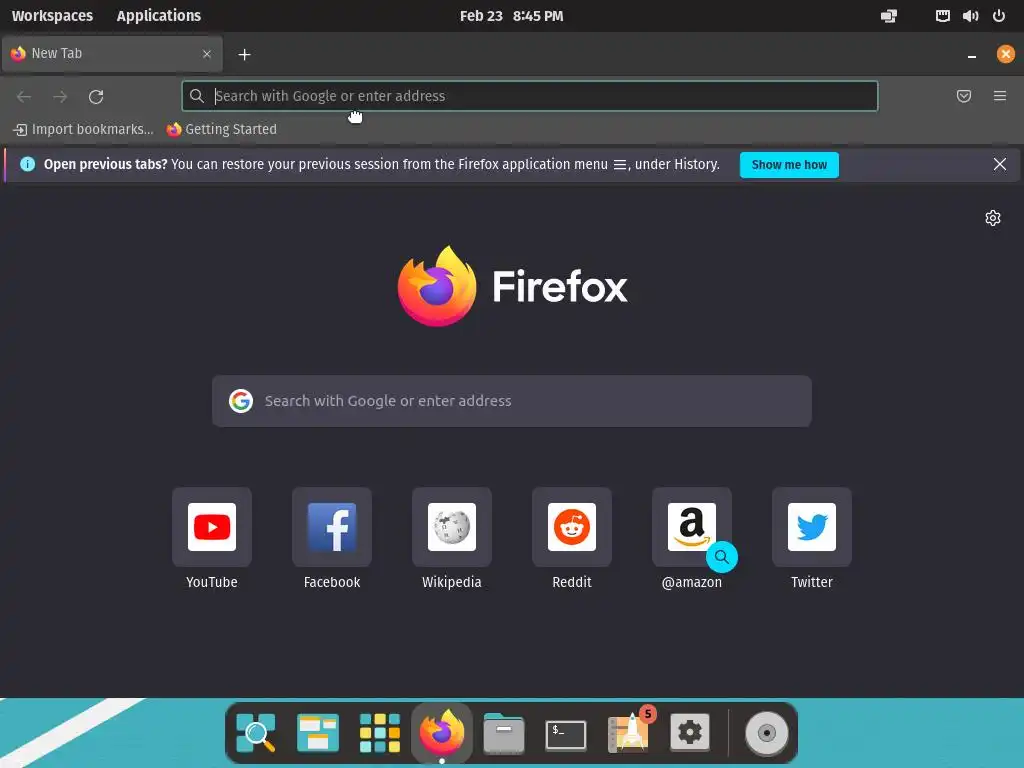Click Show me how button

point(789,165)
